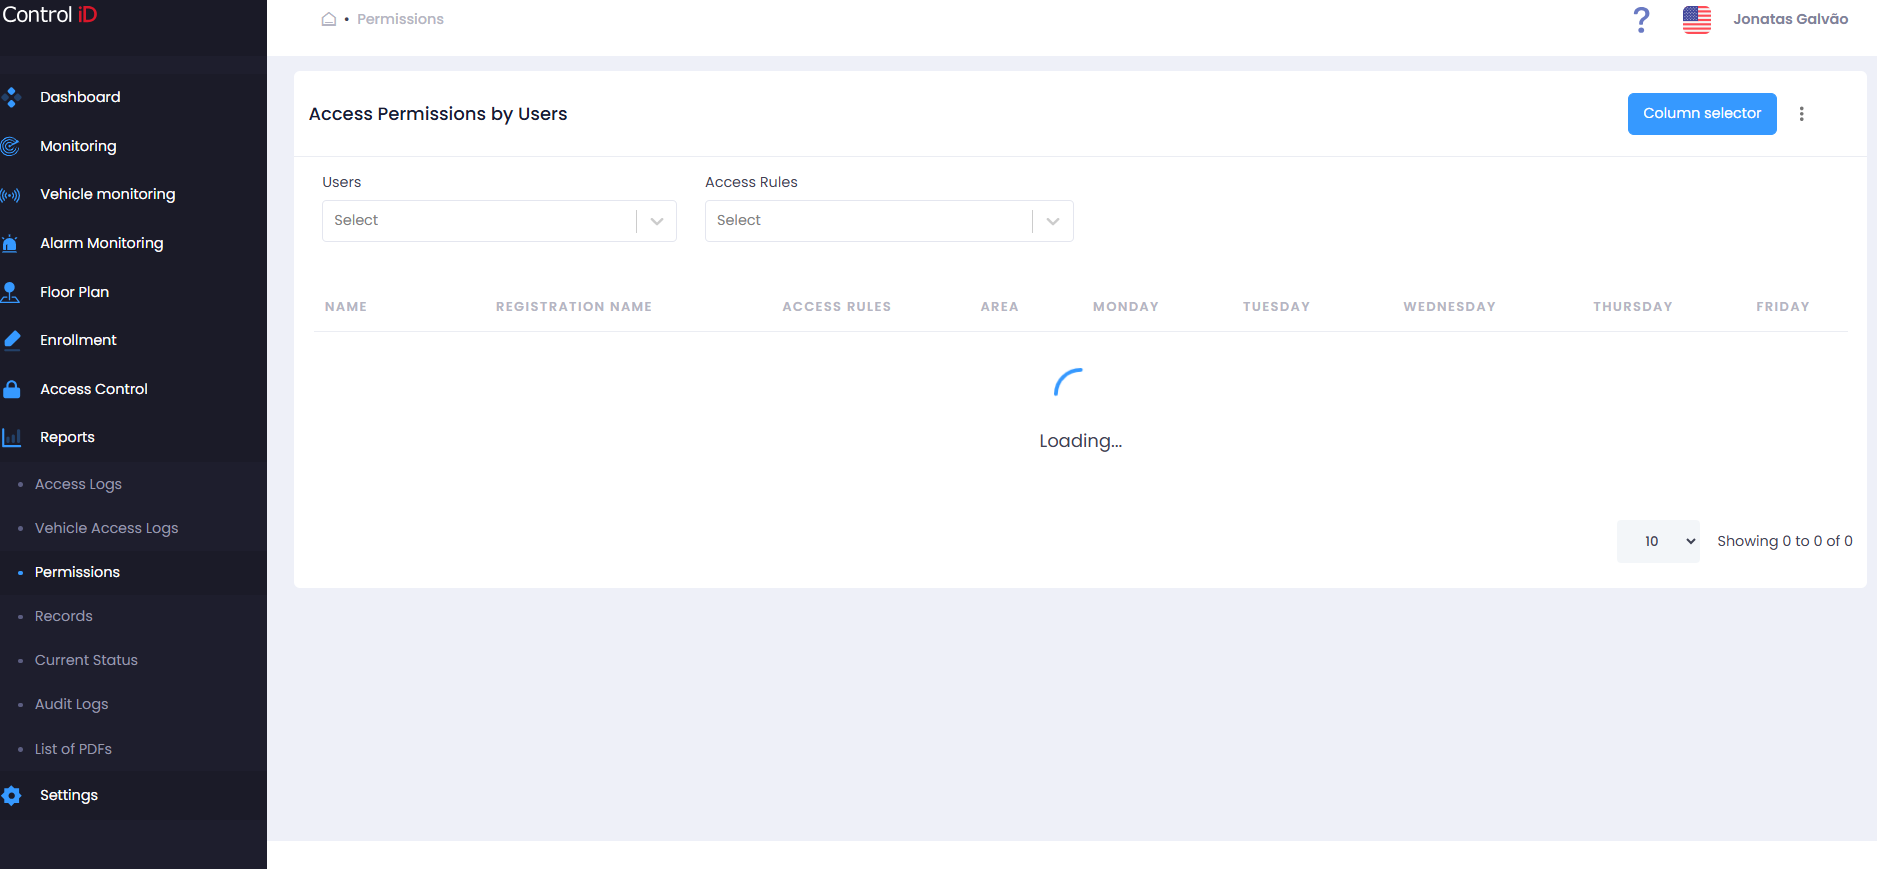Open List of PDFs
The height and width of the screenshot is (869, 1877).
(x=73, y=749)
